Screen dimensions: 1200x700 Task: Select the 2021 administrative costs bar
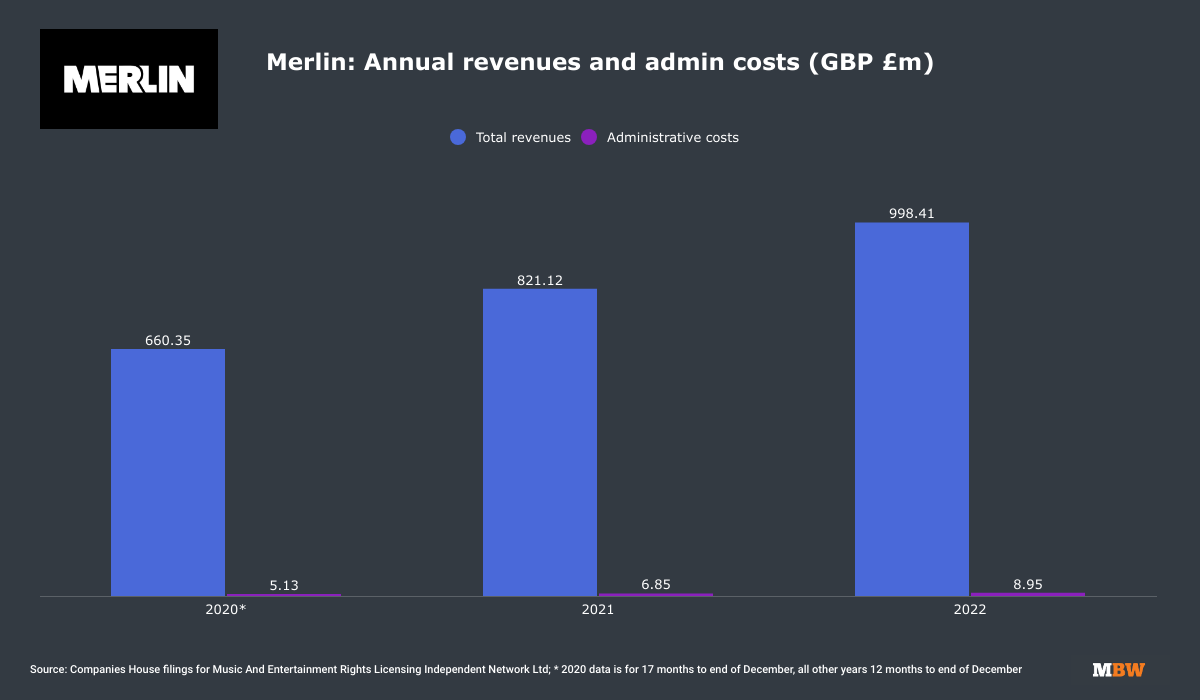tap(656, 594)
